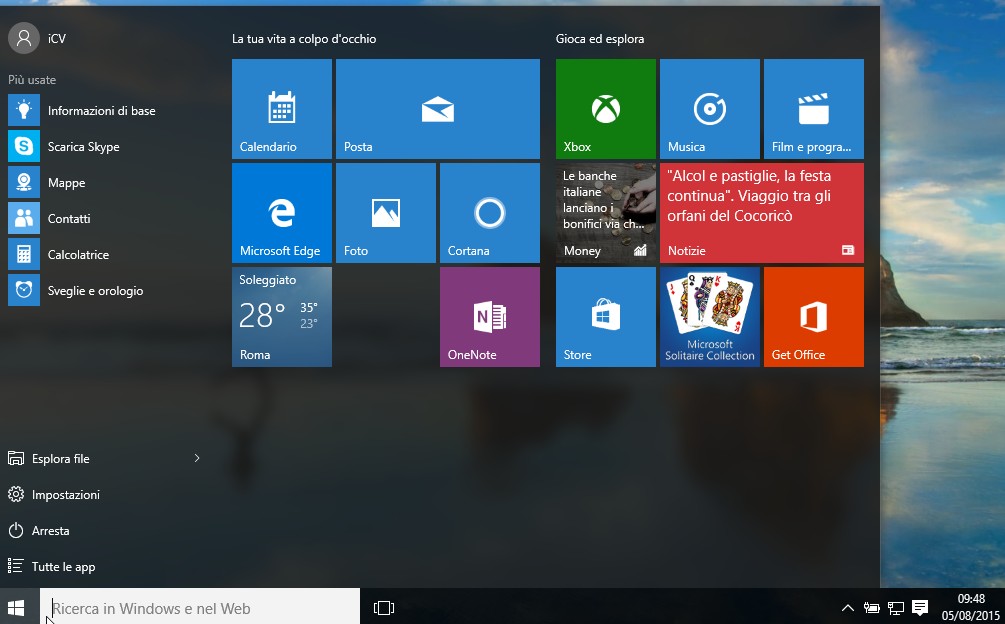Open the Mappe app

pos(109,183)
